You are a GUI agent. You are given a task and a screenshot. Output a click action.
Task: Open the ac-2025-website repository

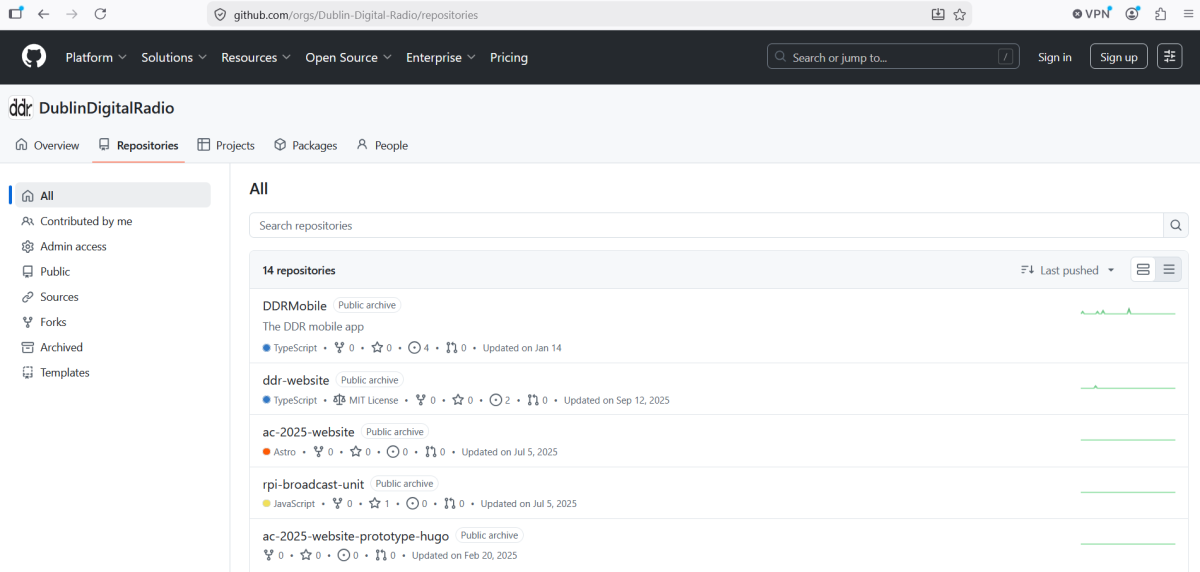[x=308, y=432]
